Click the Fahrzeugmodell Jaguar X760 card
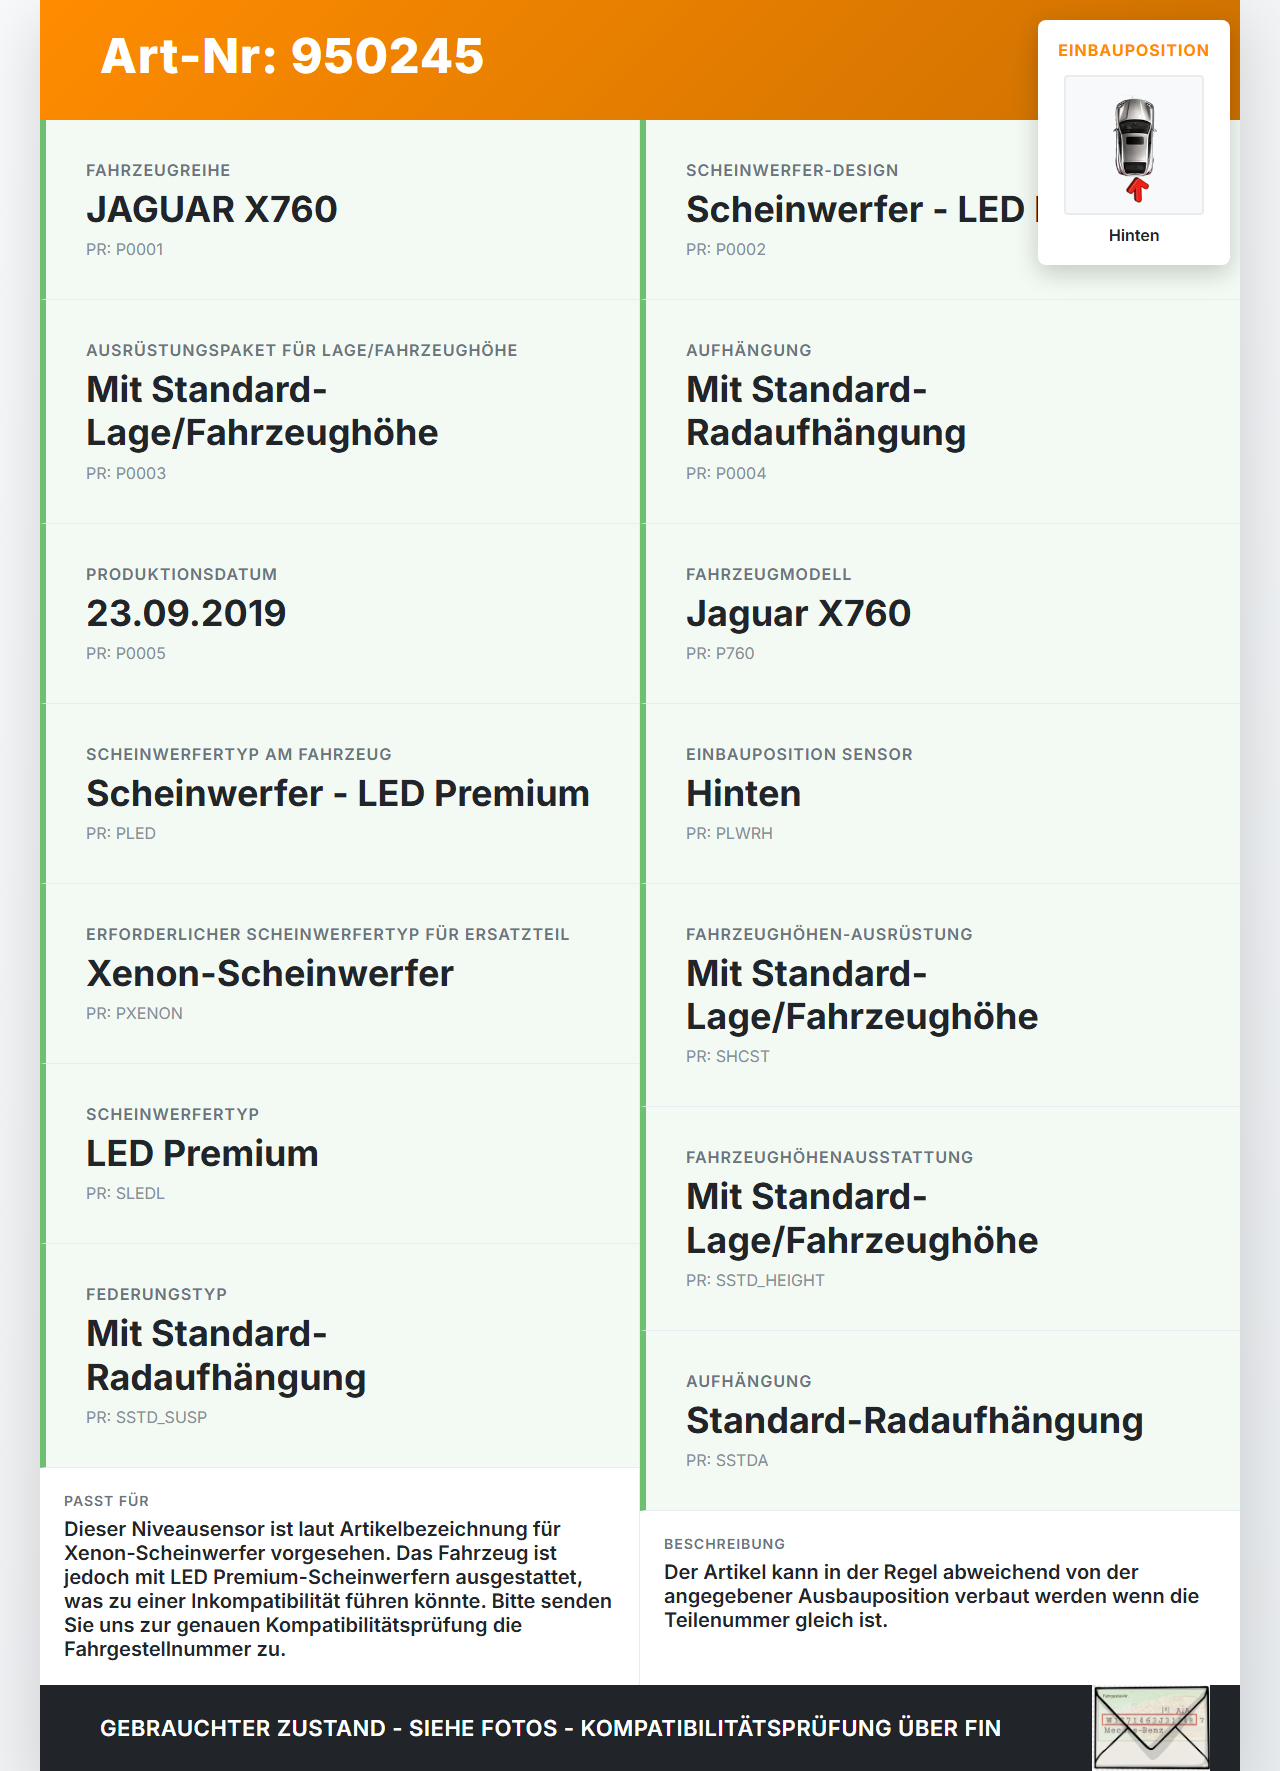The height and width of the screenshot is (1771, 1280). pos(940,614)
